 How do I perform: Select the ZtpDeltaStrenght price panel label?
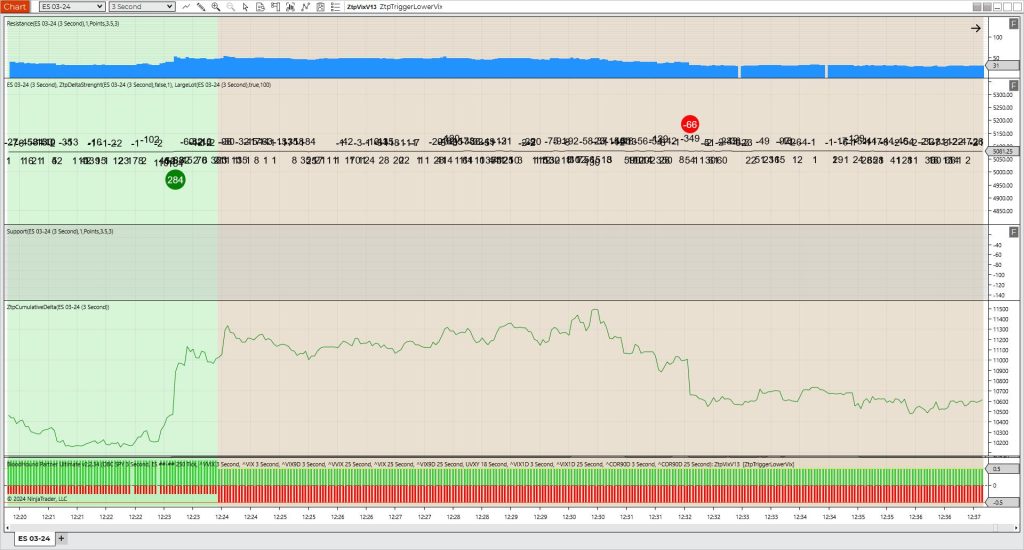pyautogui.click(x=138, y=85)
